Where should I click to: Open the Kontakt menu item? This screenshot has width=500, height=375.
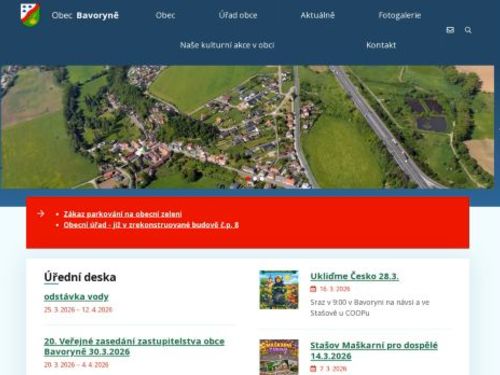click(x=381, y=45)
